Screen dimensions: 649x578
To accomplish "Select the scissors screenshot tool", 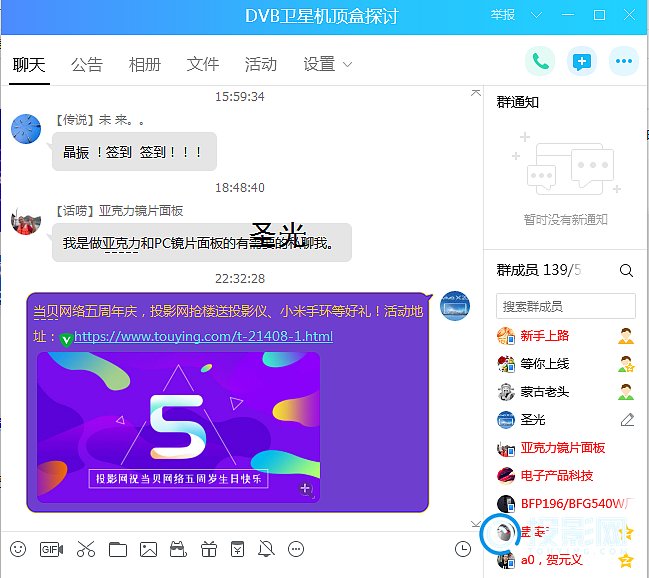I will click(86, 549).
